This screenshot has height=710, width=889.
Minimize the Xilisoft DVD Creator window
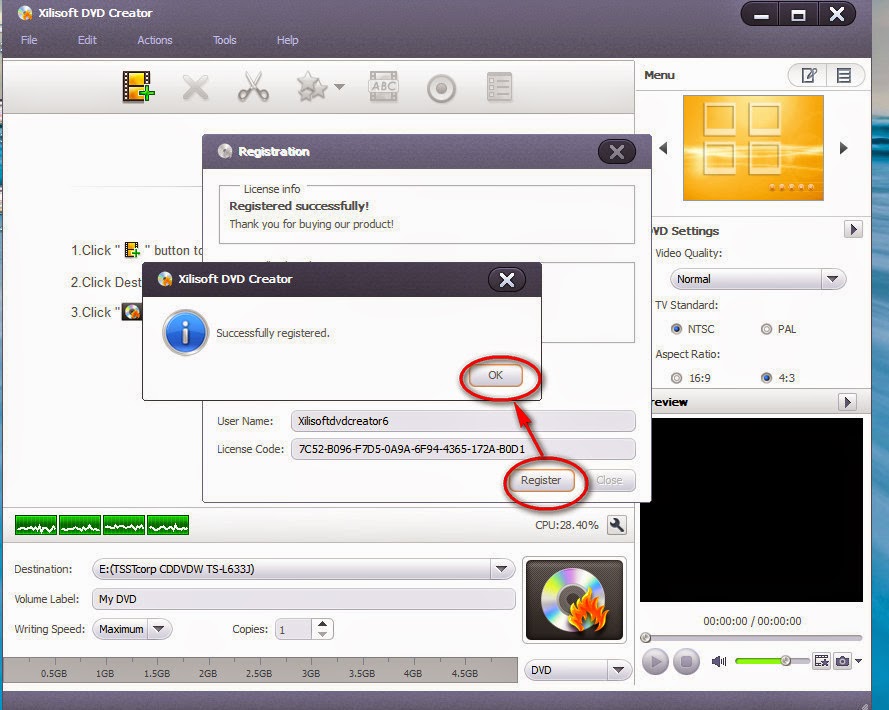[x=761, y=14]
